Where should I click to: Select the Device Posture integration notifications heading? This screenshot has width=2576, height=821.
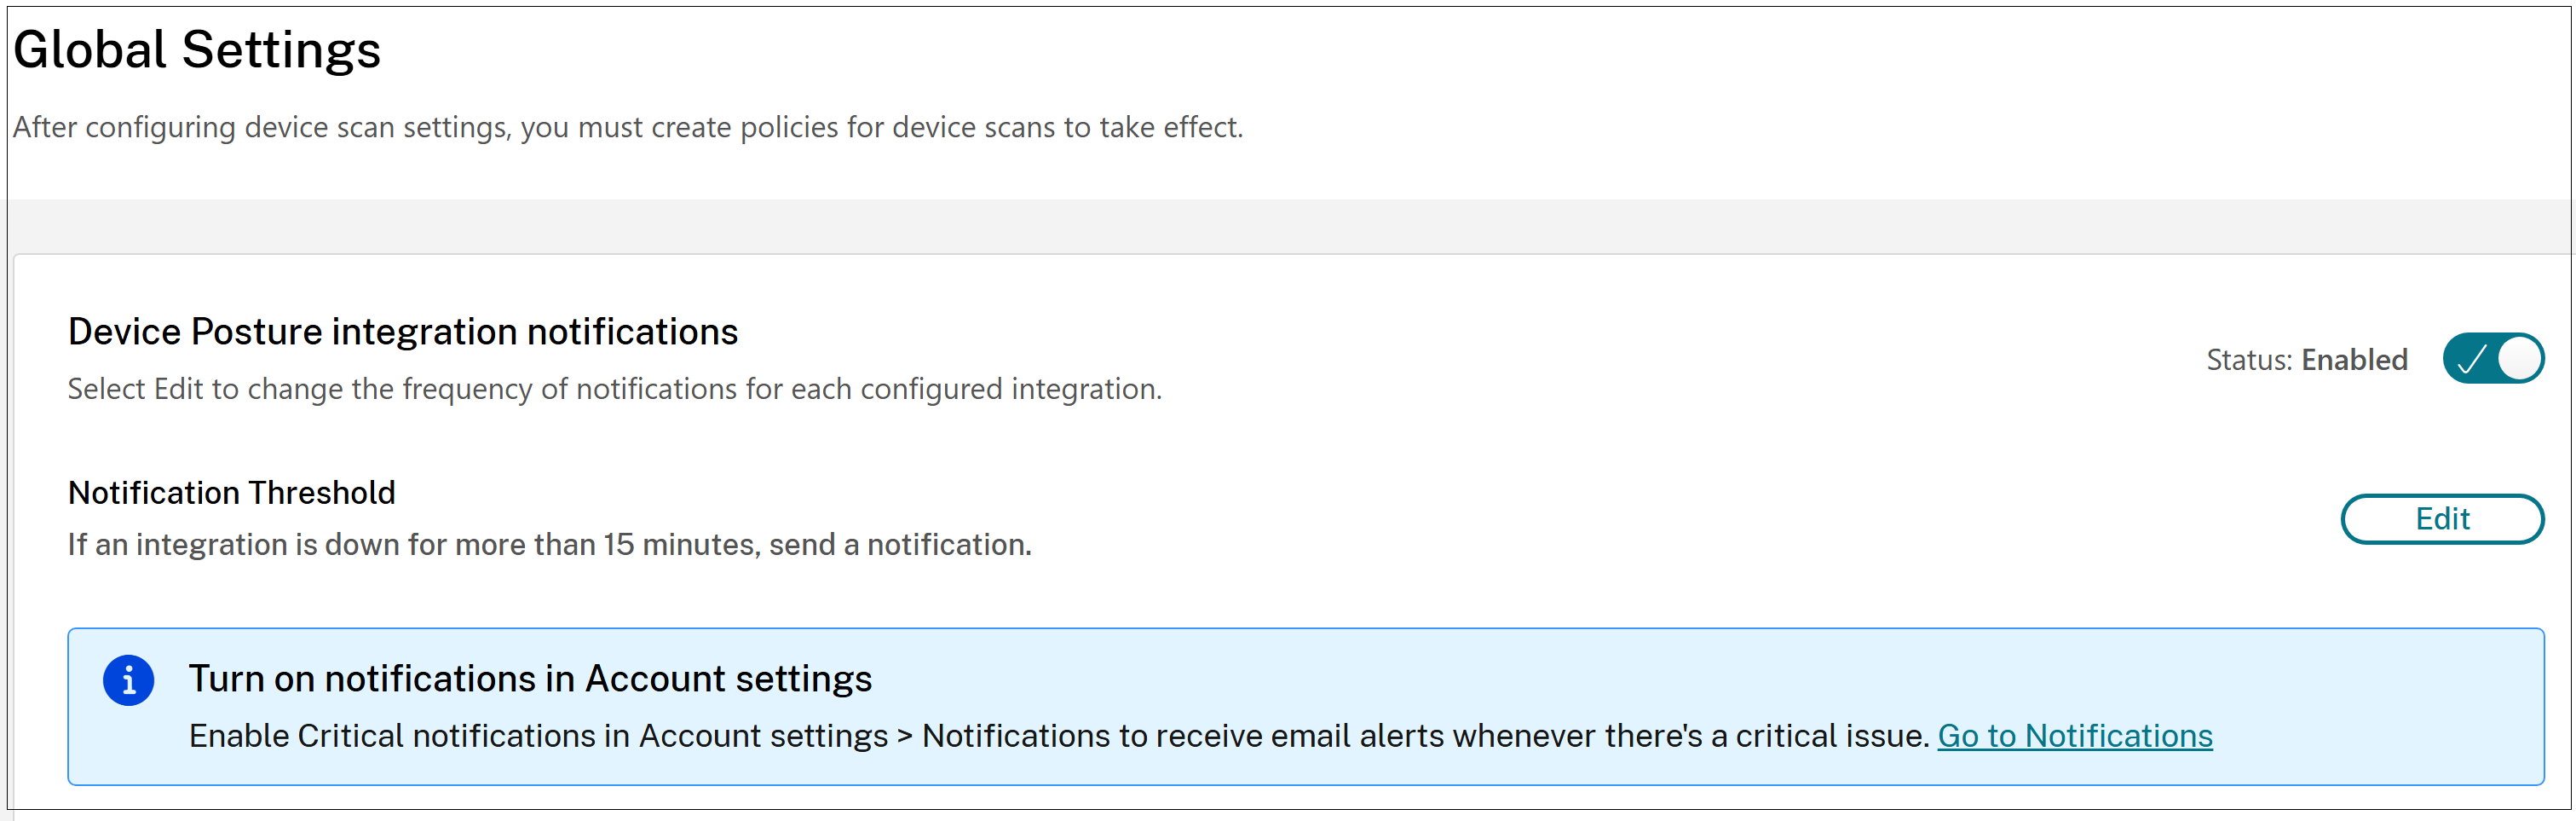pos(402,331)
